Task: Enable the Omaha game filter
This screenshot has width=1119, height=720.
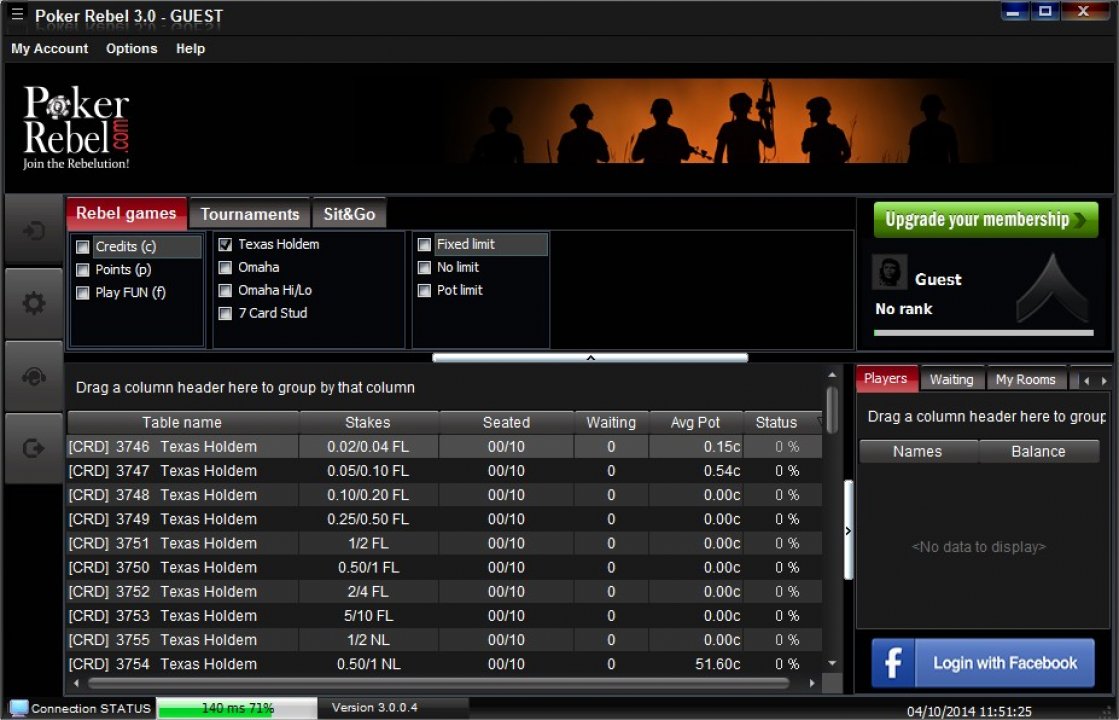Action: 226,268
